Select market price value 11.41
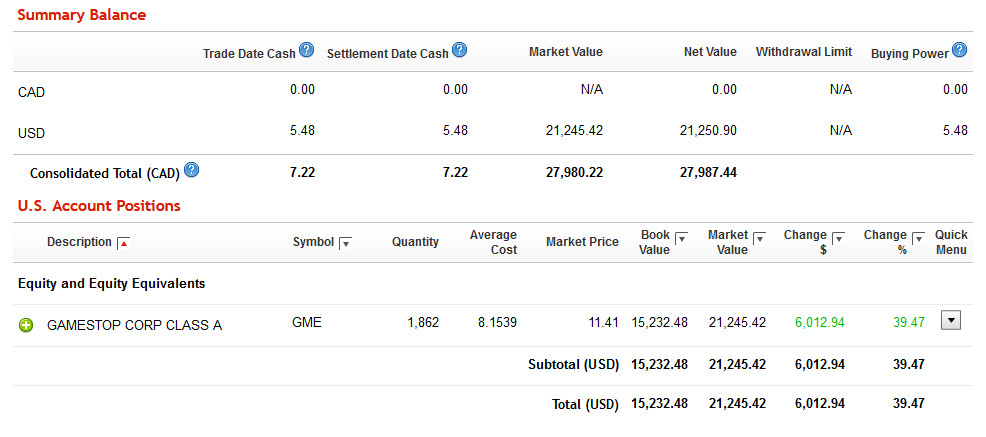This screenshot has height=437, width=986. (x=604, y=323)
